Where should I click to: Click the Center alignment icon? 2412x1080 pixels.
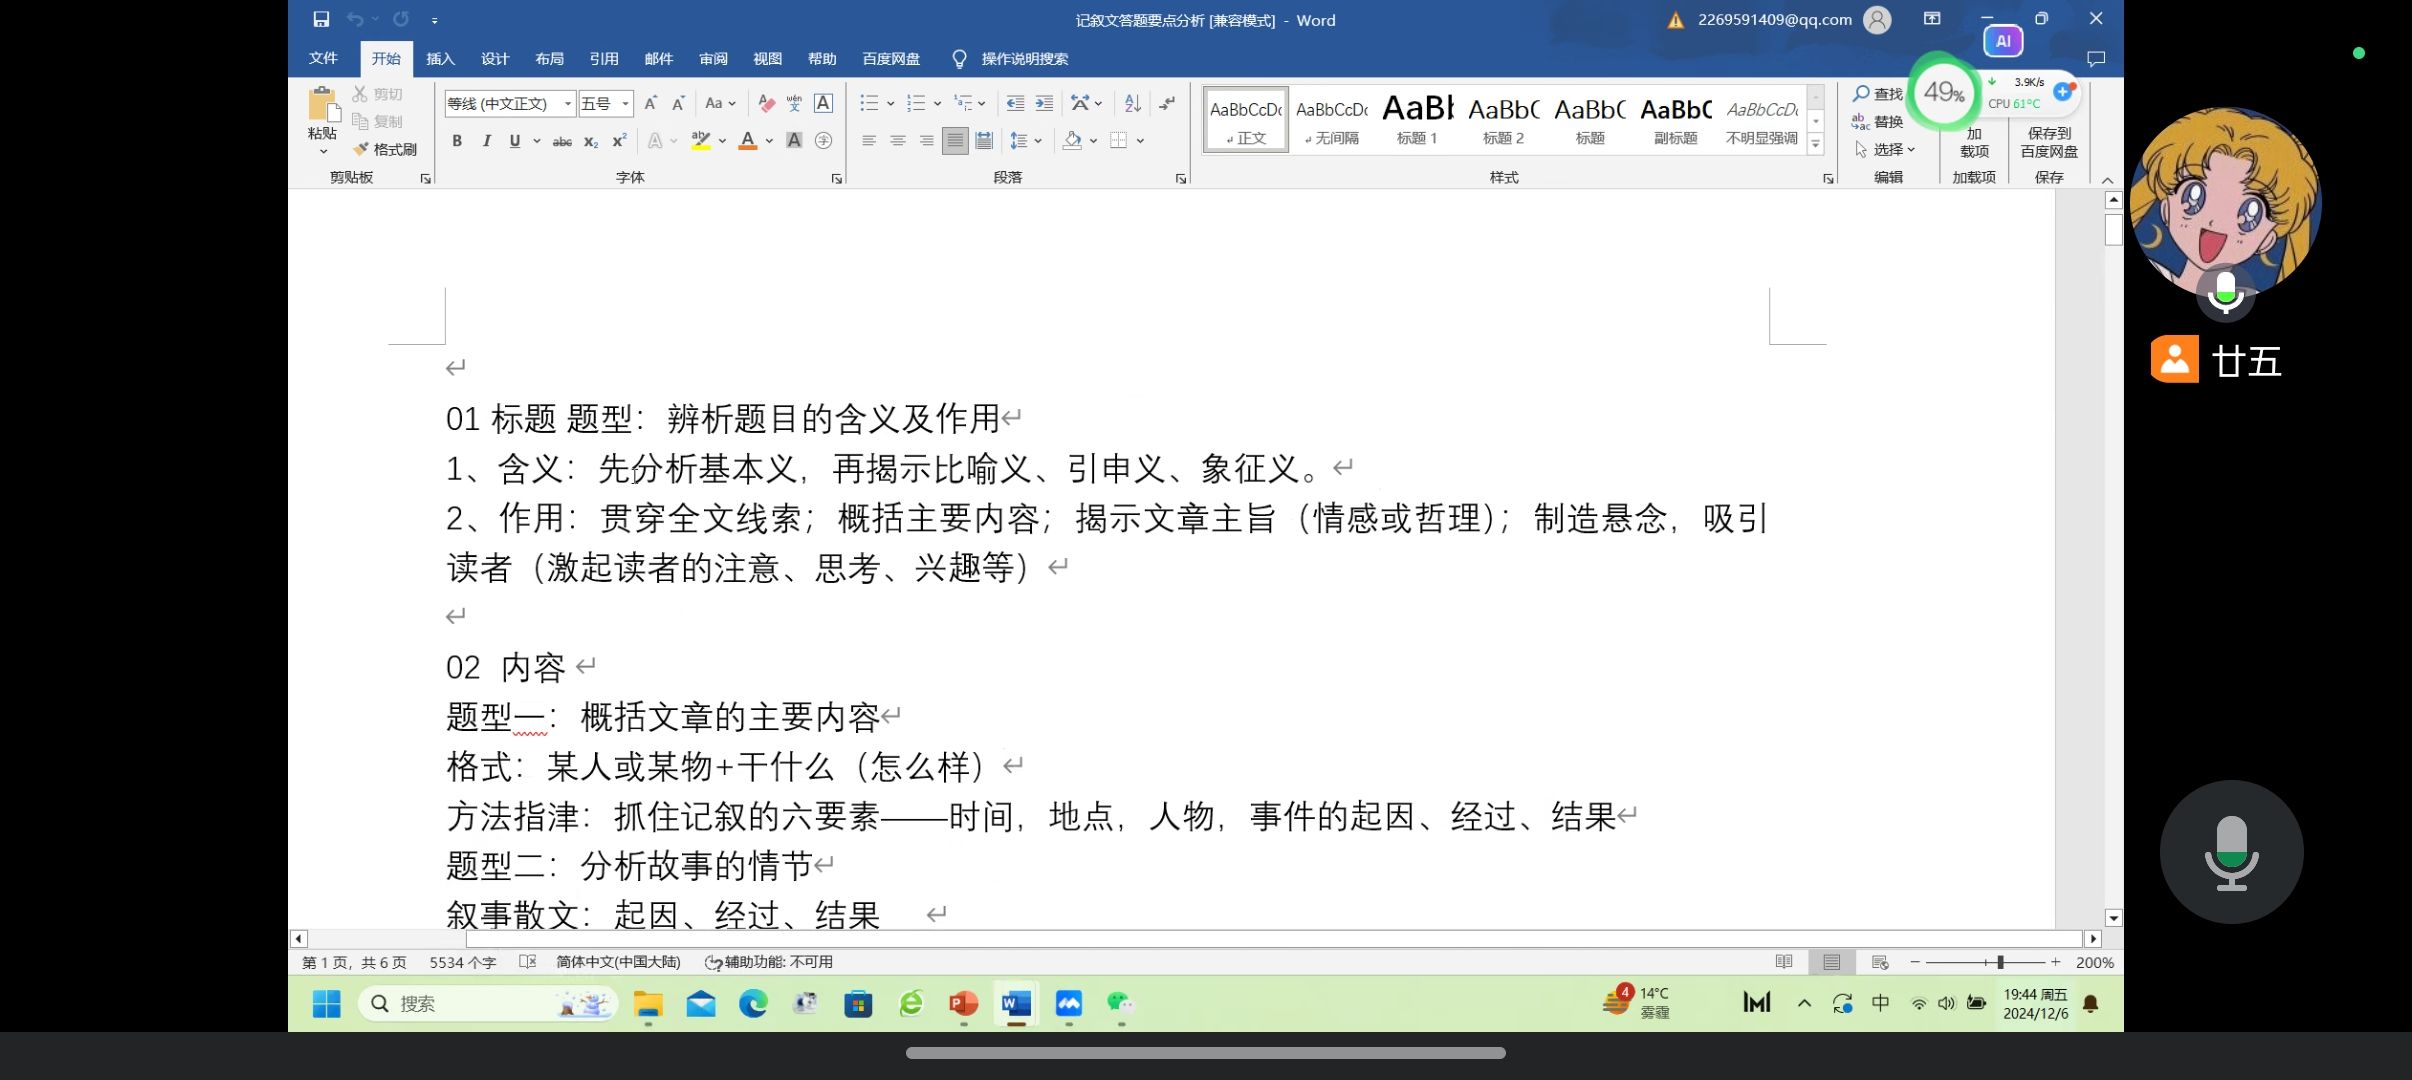pyautogui.click(x=898, y=141)
